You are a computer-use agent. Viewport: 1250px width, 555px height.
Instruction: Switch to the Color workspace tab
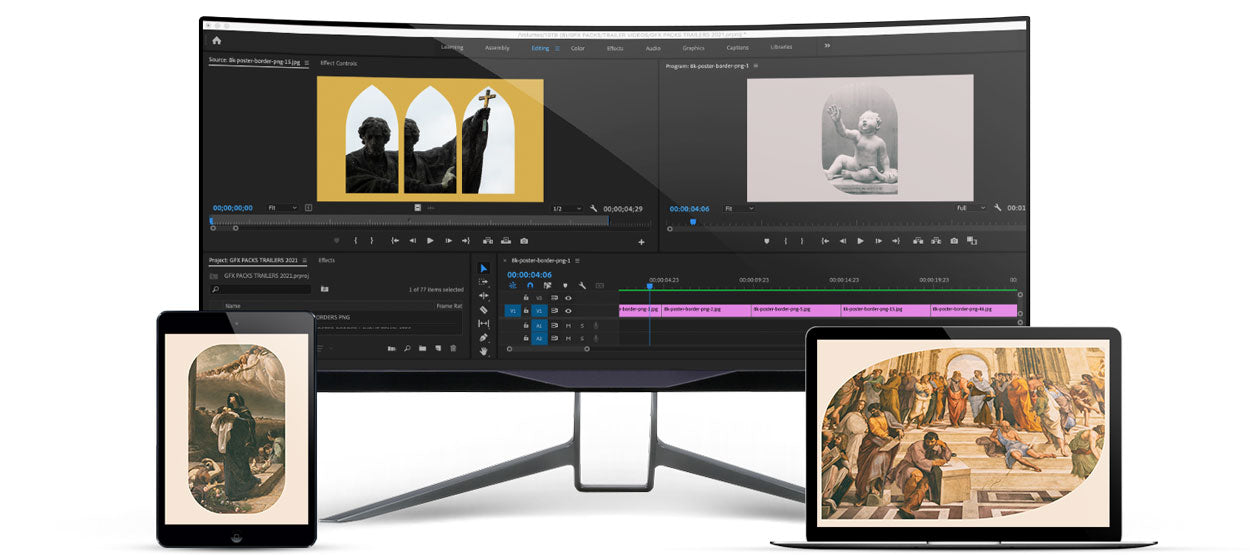click(578, 48)
